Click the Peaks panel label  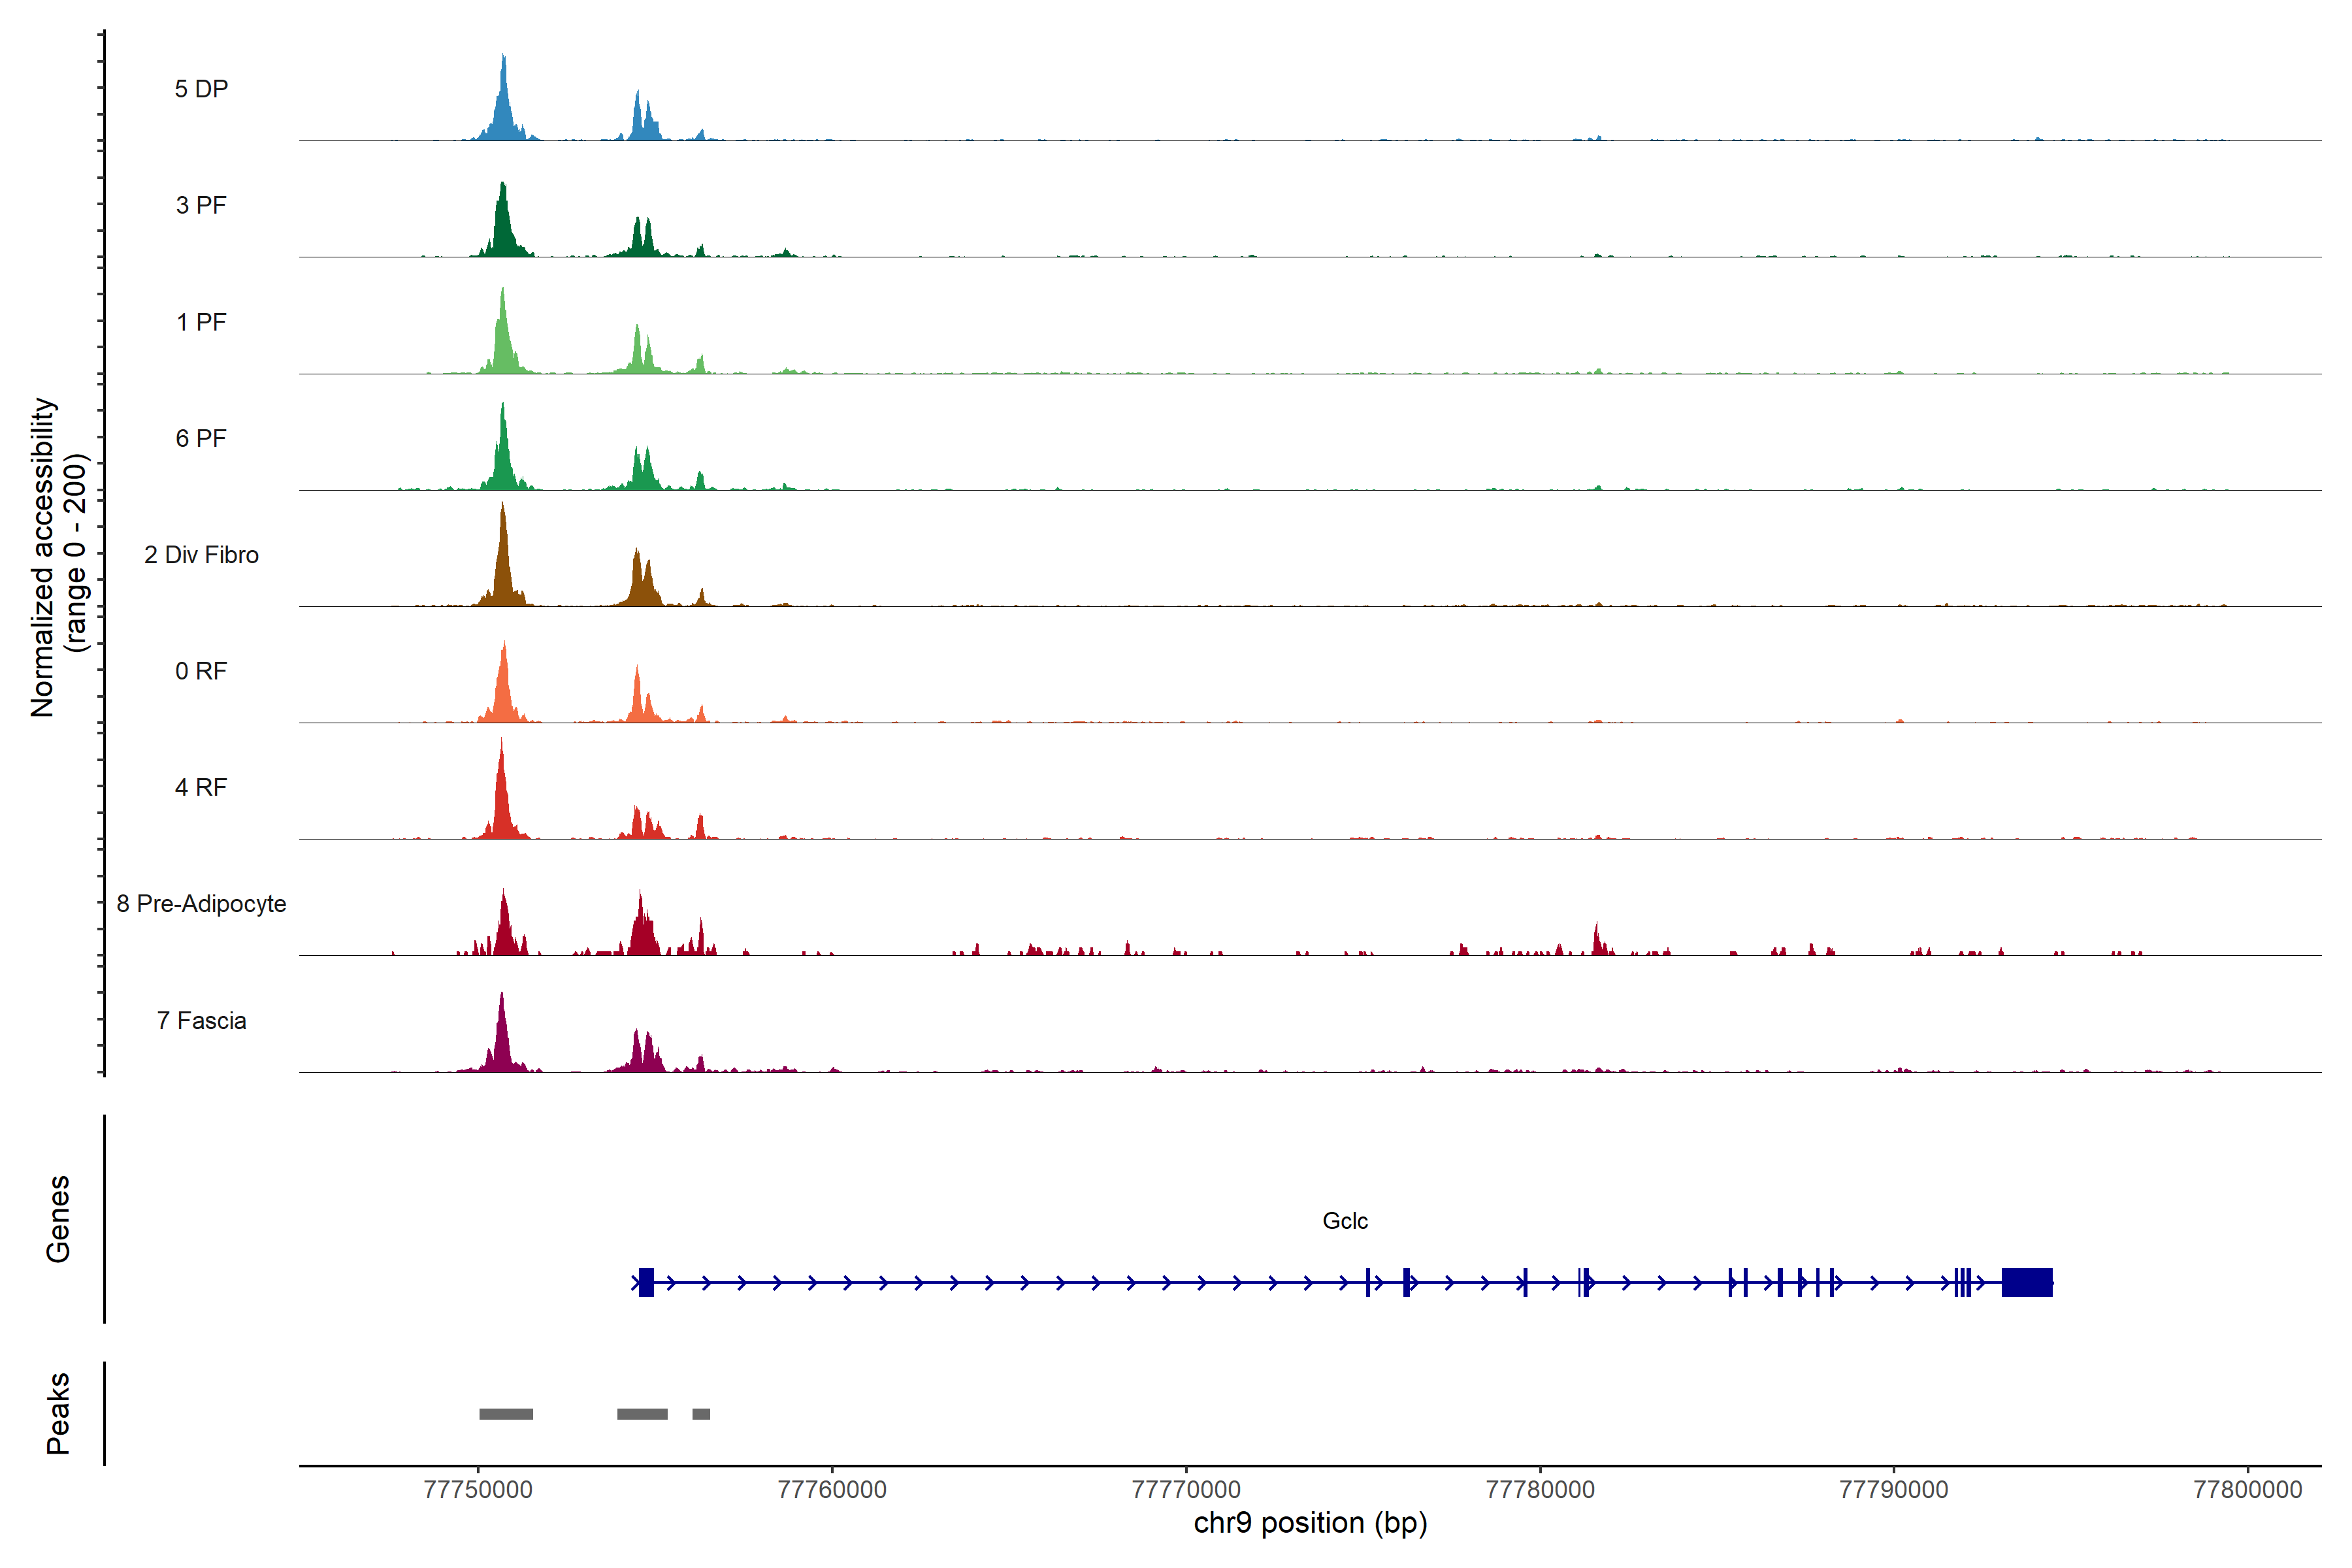coord(58,1413)
